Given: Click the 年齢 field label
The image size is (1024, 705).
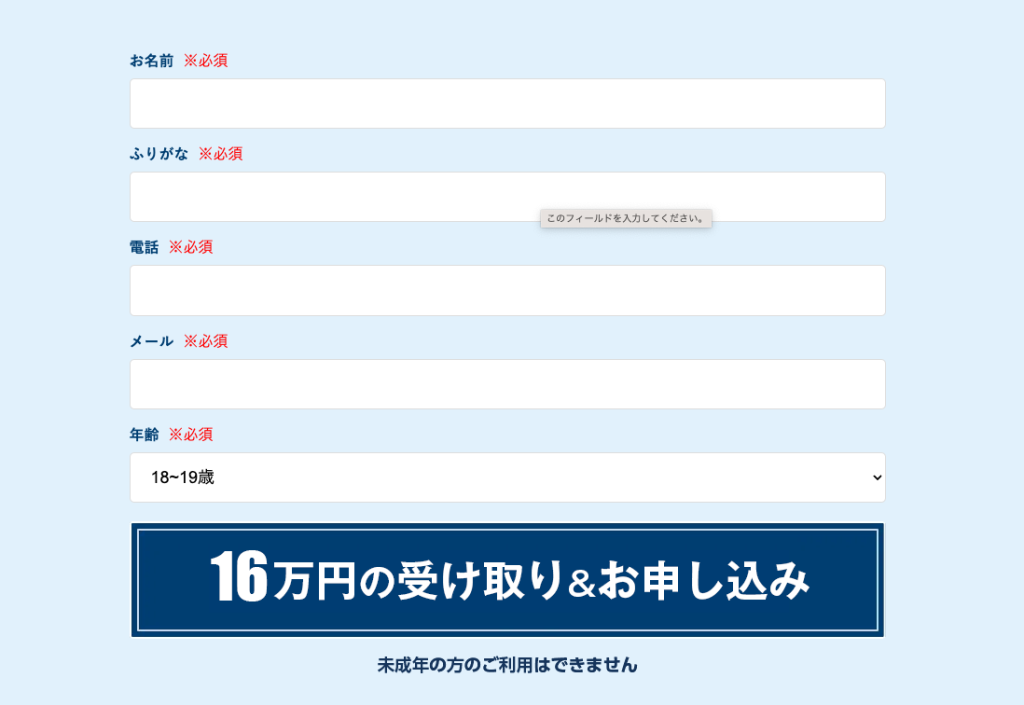Looking at the screenshot, I should [144, 435].
